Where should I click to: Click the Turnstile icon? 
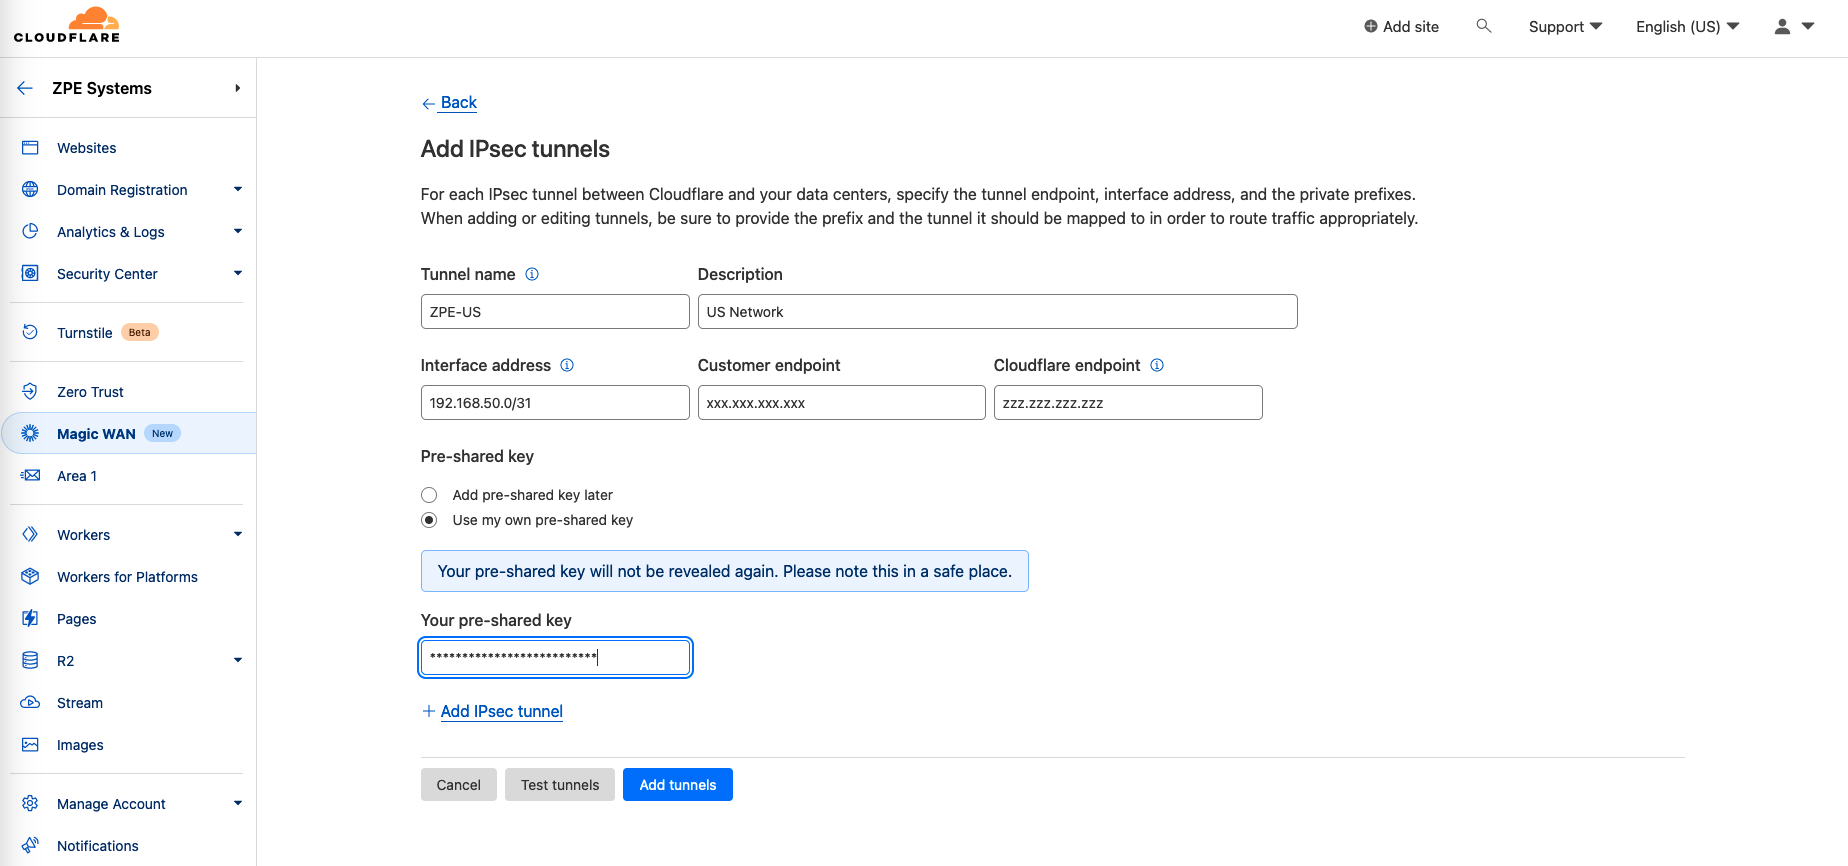tap(30, 333)
